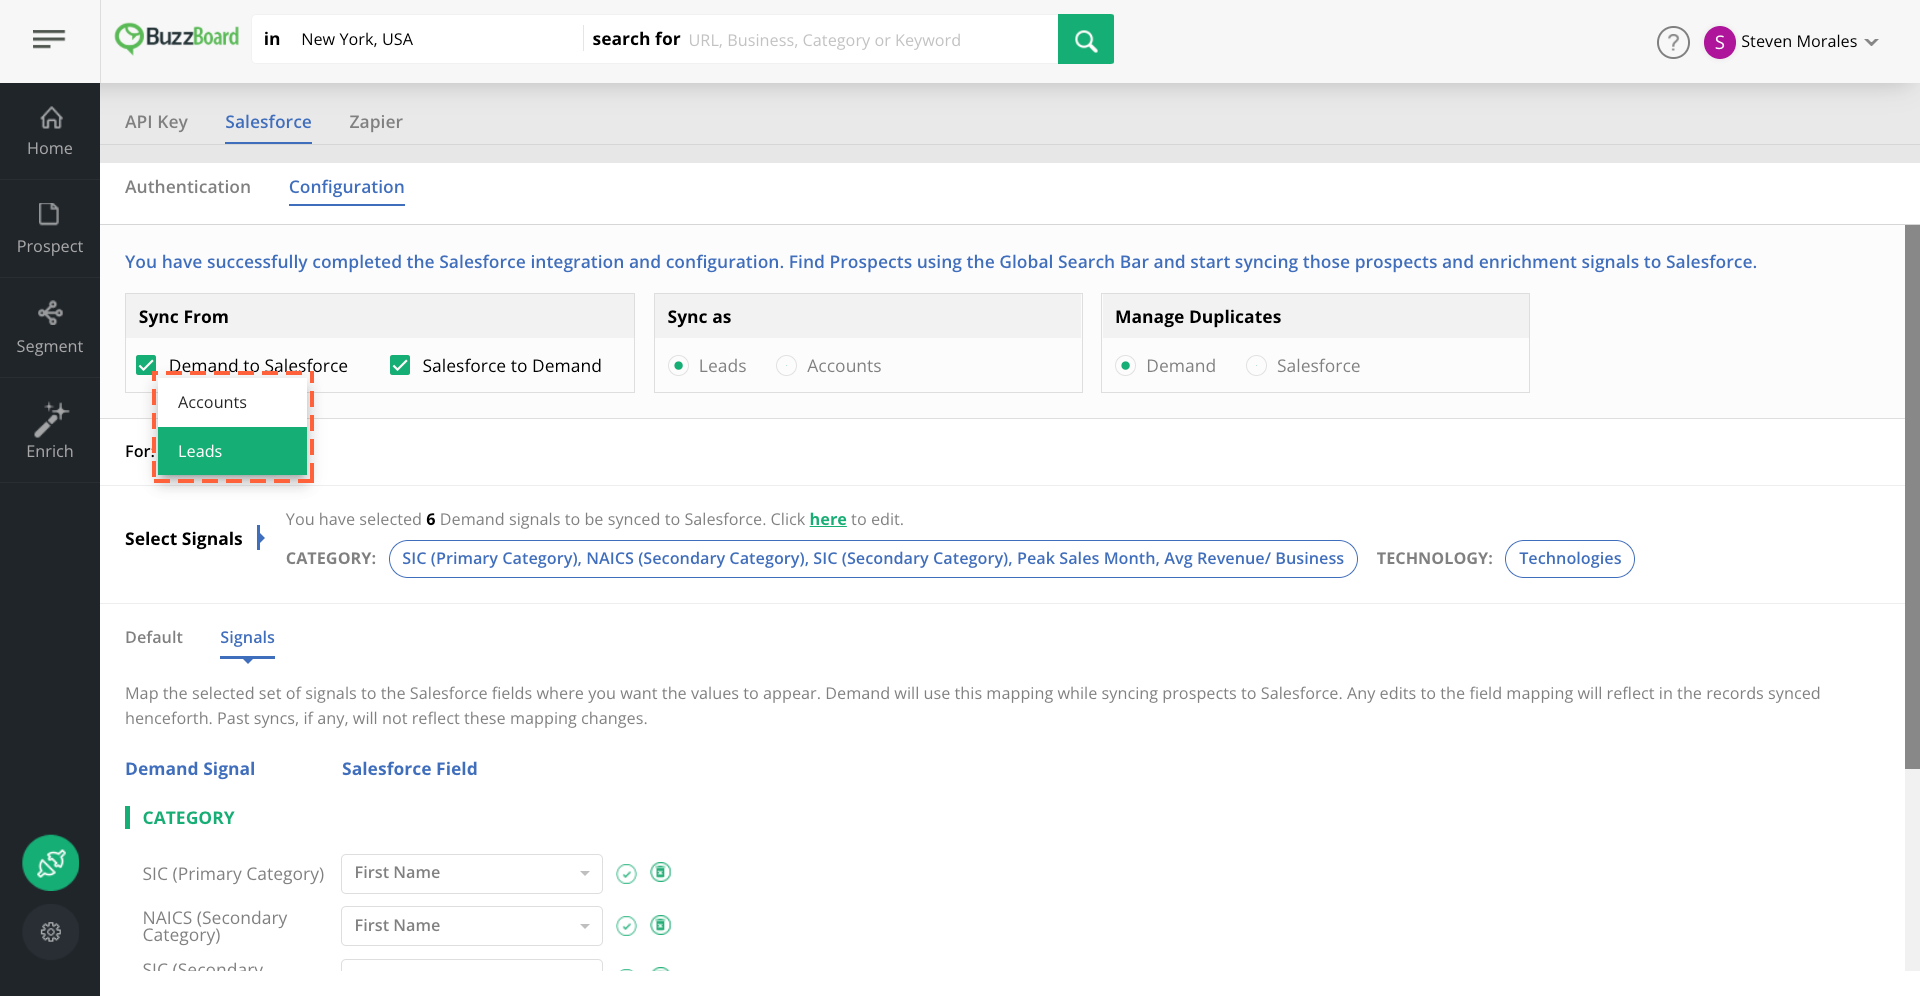Open Prospect in sidebar
The image size is (1920, 996).
pyautogui.click(x=50, y=229)
